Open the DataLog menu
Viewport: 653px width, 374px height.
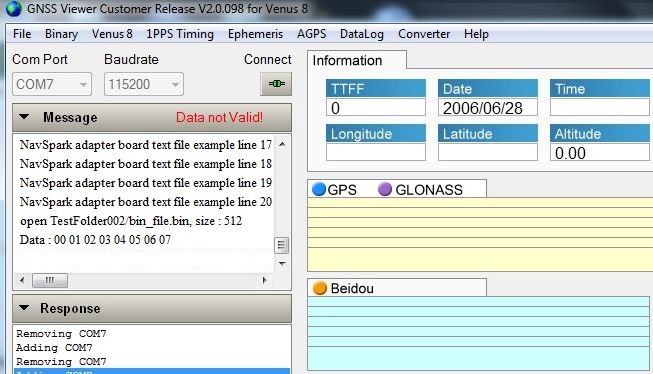(362, 34)
